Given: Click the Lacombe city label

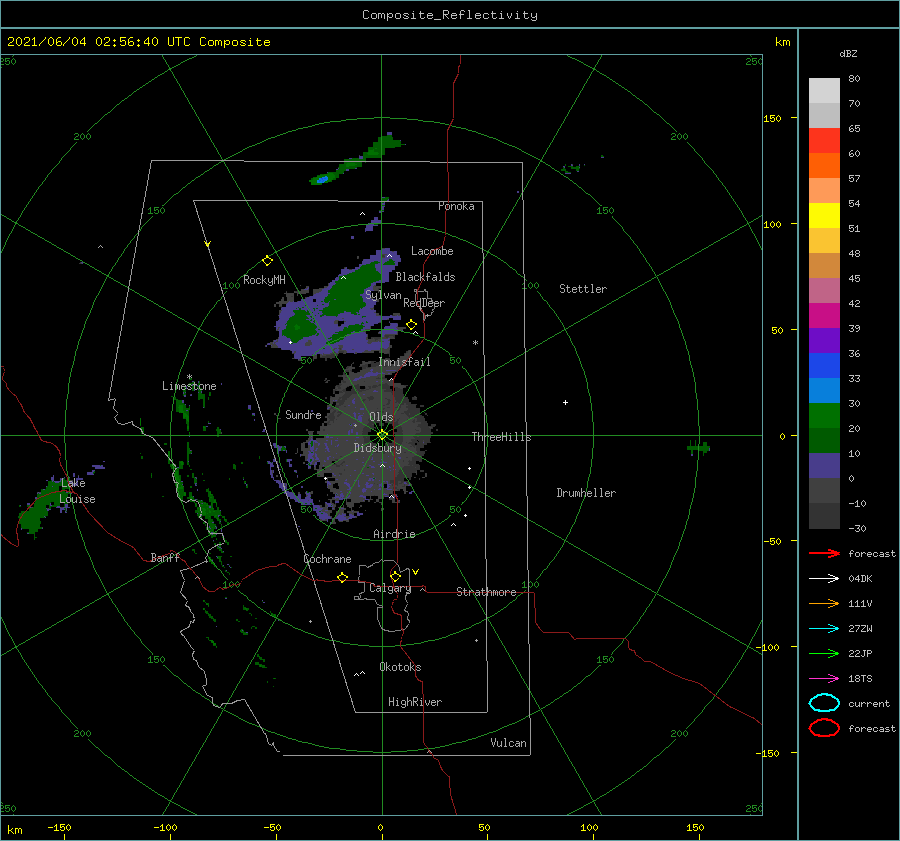Looking at the screenshot, I should [432, 251].
